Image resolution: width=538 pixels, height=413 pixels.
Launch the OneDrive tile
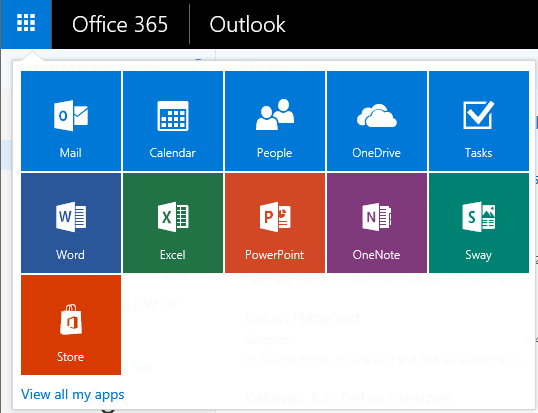click(x=377, y=121)
